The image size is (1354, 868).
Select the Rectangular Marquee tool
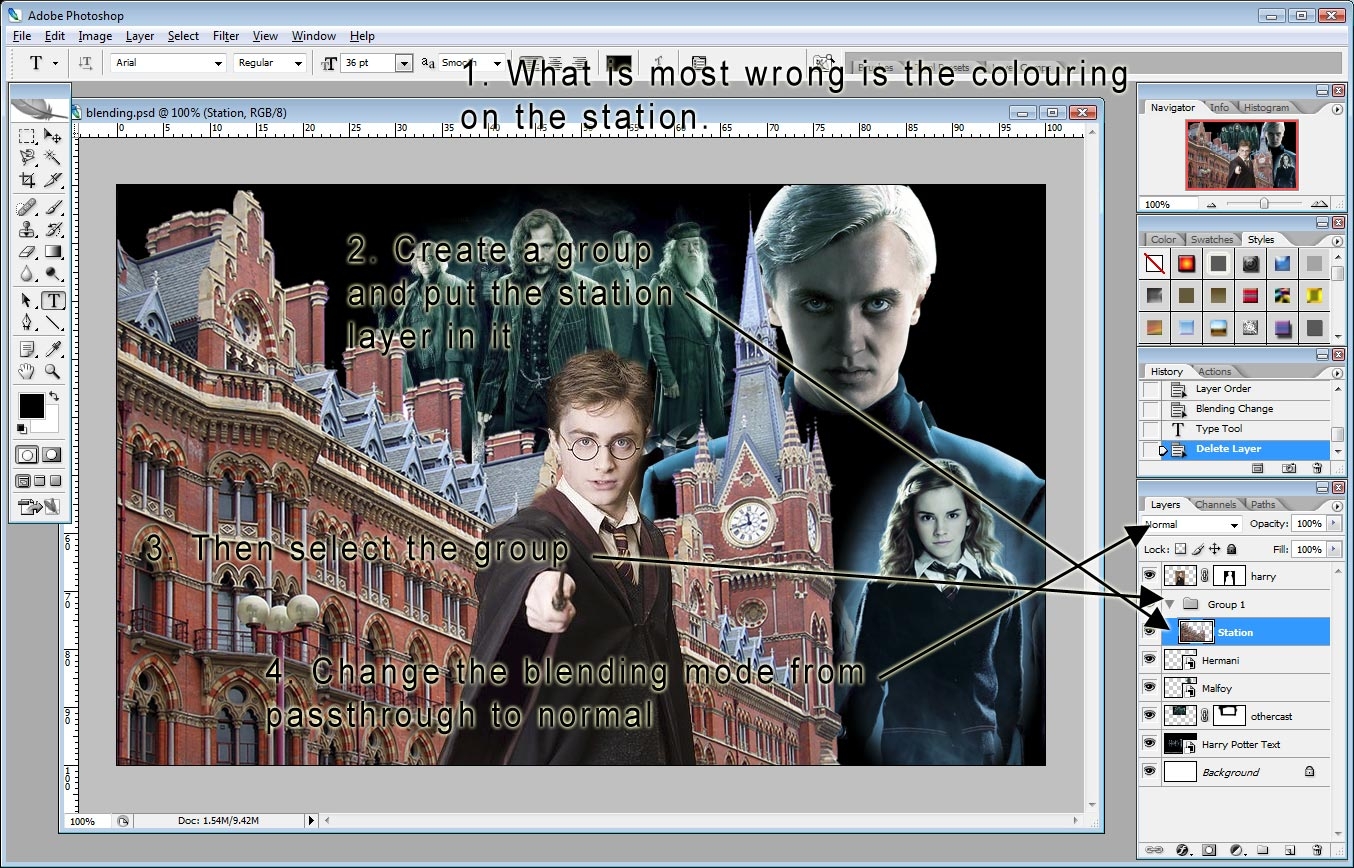coord(26,137)
